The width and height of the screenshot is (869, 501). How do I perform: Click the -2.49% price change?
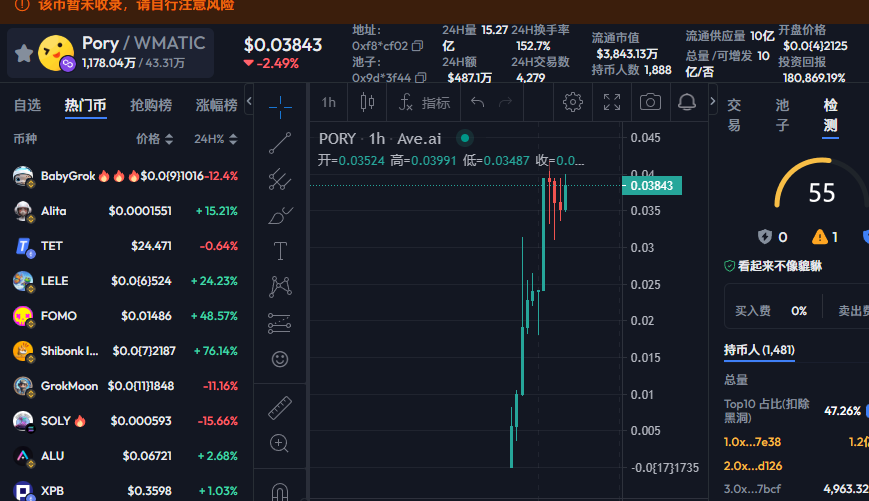coord(272,64)
